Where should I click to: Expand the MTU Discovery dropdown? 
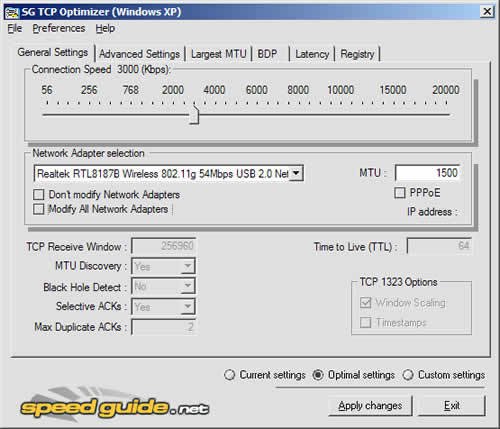188,266
